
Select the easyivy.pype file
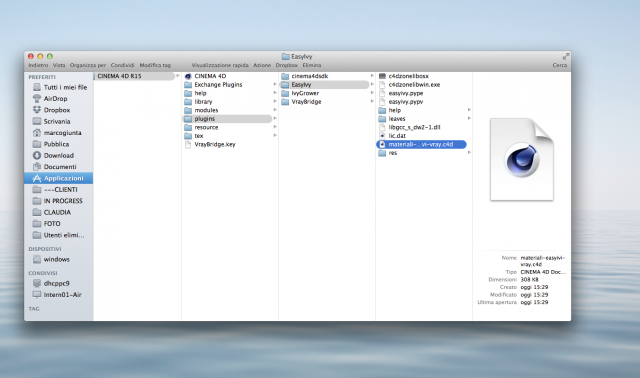point(401,93)
